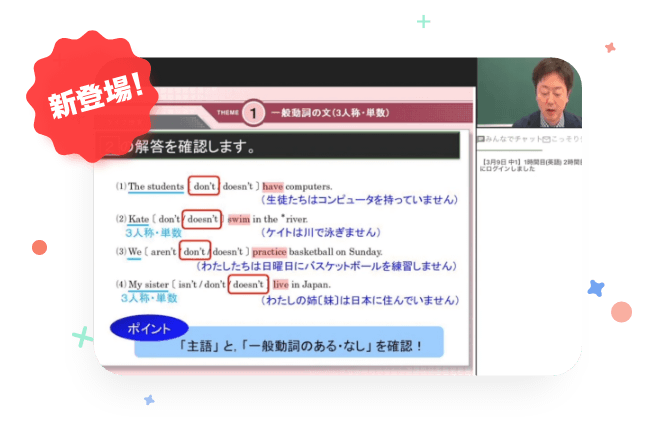
Task: Click the highlighted word "swim"
Action: 238,219
